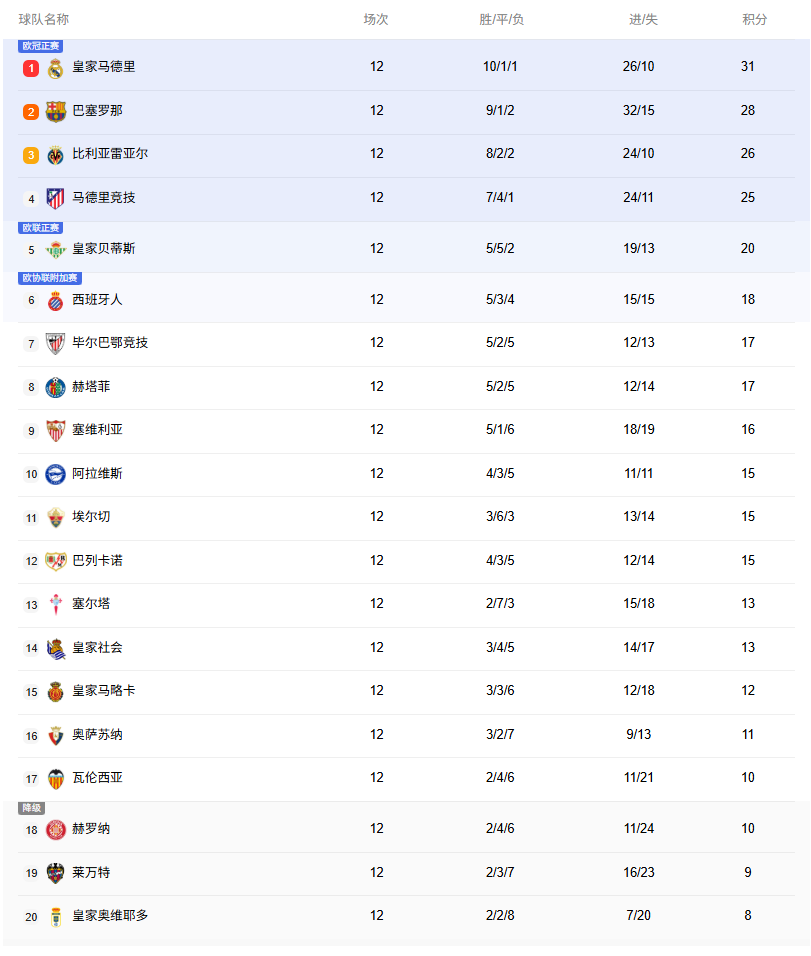Click the Villarreal yellow crest icon

tap(56, 155)
